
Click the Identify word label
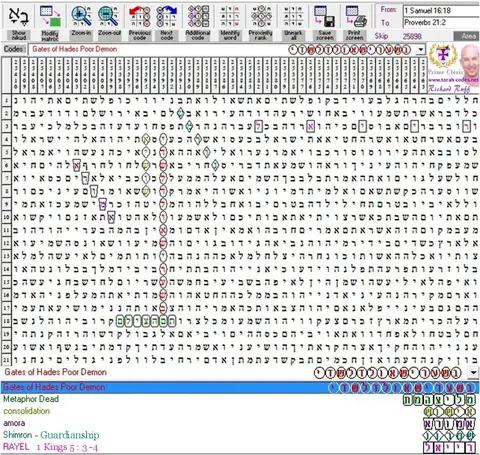pyautogui.click(x=230, y=35)
